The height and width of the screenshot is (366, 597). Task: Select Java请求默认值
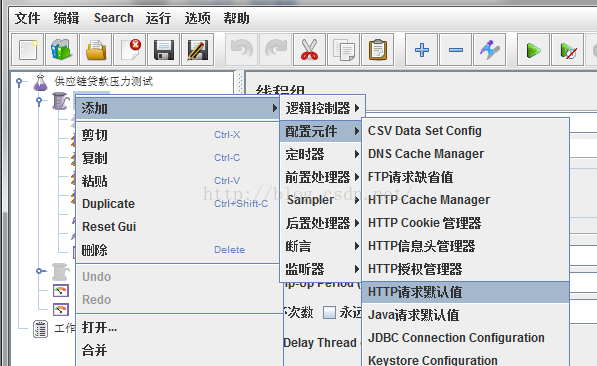point(465,315)
